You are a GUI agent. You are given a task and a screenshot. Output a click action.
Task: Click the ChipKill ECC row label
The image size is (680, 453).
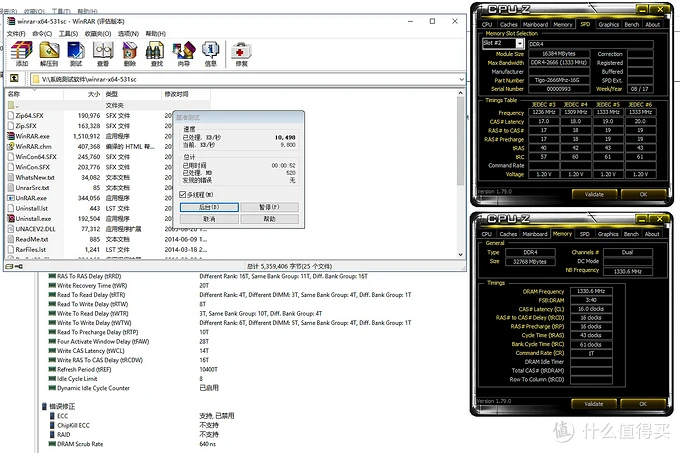pos(73,425)
